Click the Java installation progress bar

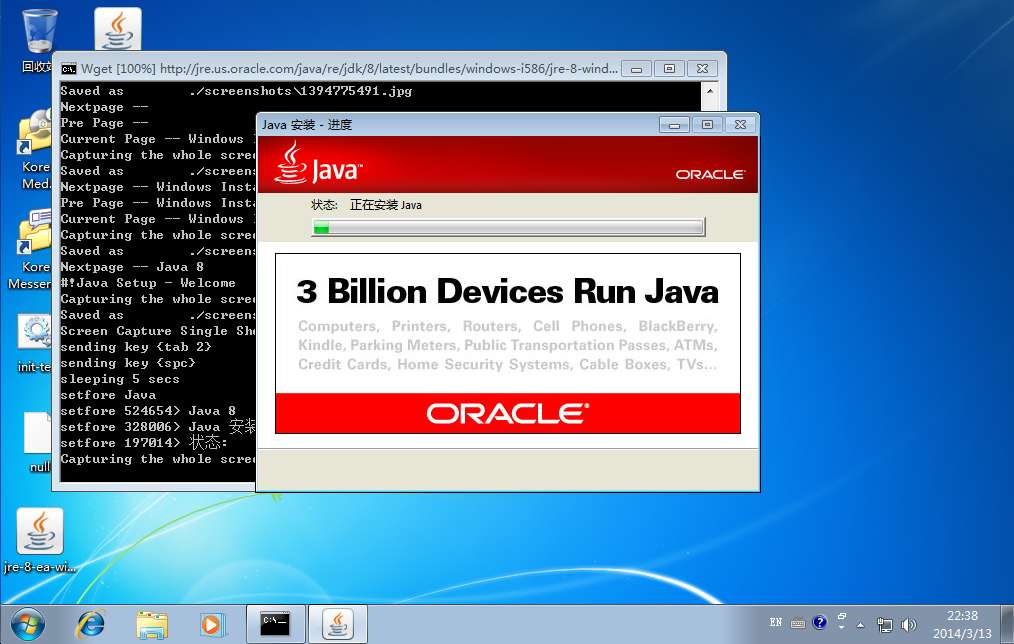[x=508, y=228]
